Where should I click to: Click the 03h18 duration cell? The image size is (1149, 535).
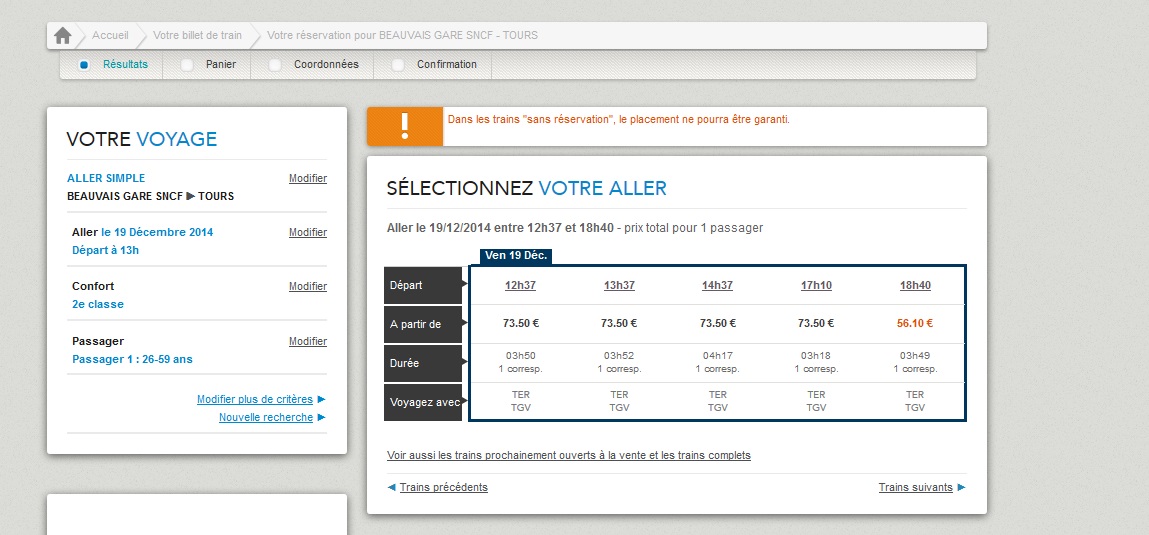(816, 362)
